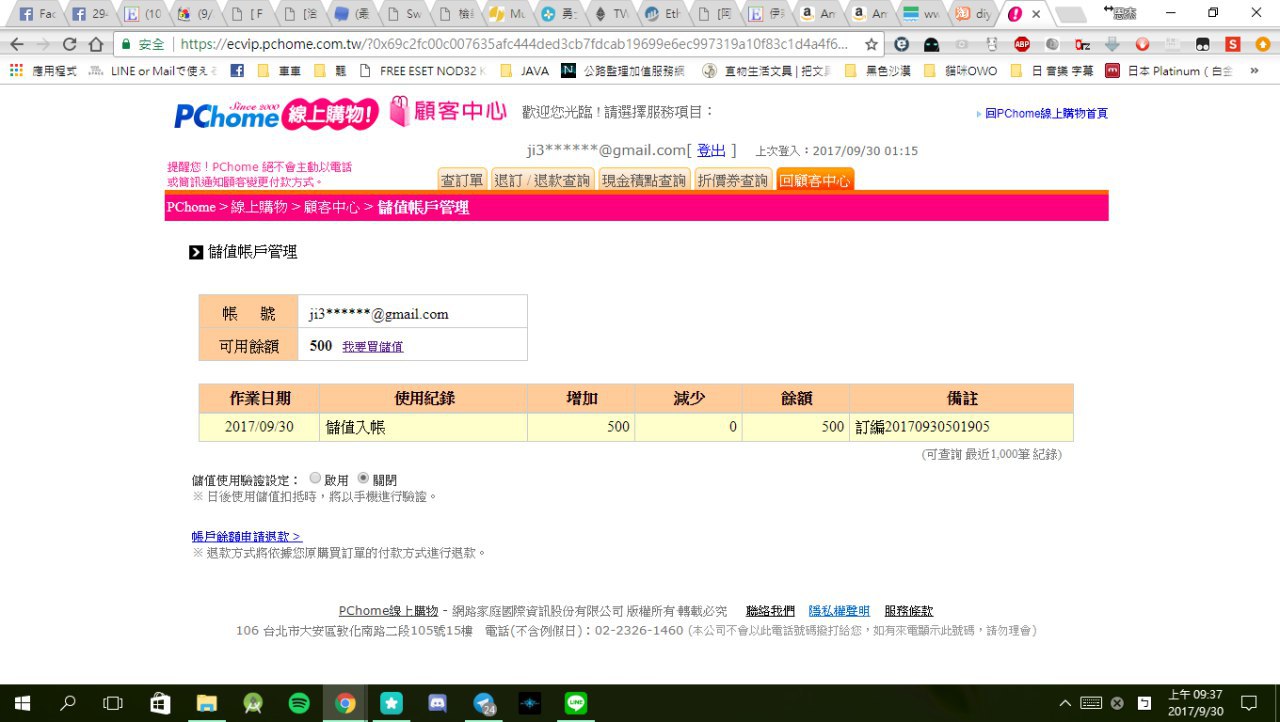Open Discord from the taskbar
The height and width of the screenshot is (722, 1280).
point(438,703)
